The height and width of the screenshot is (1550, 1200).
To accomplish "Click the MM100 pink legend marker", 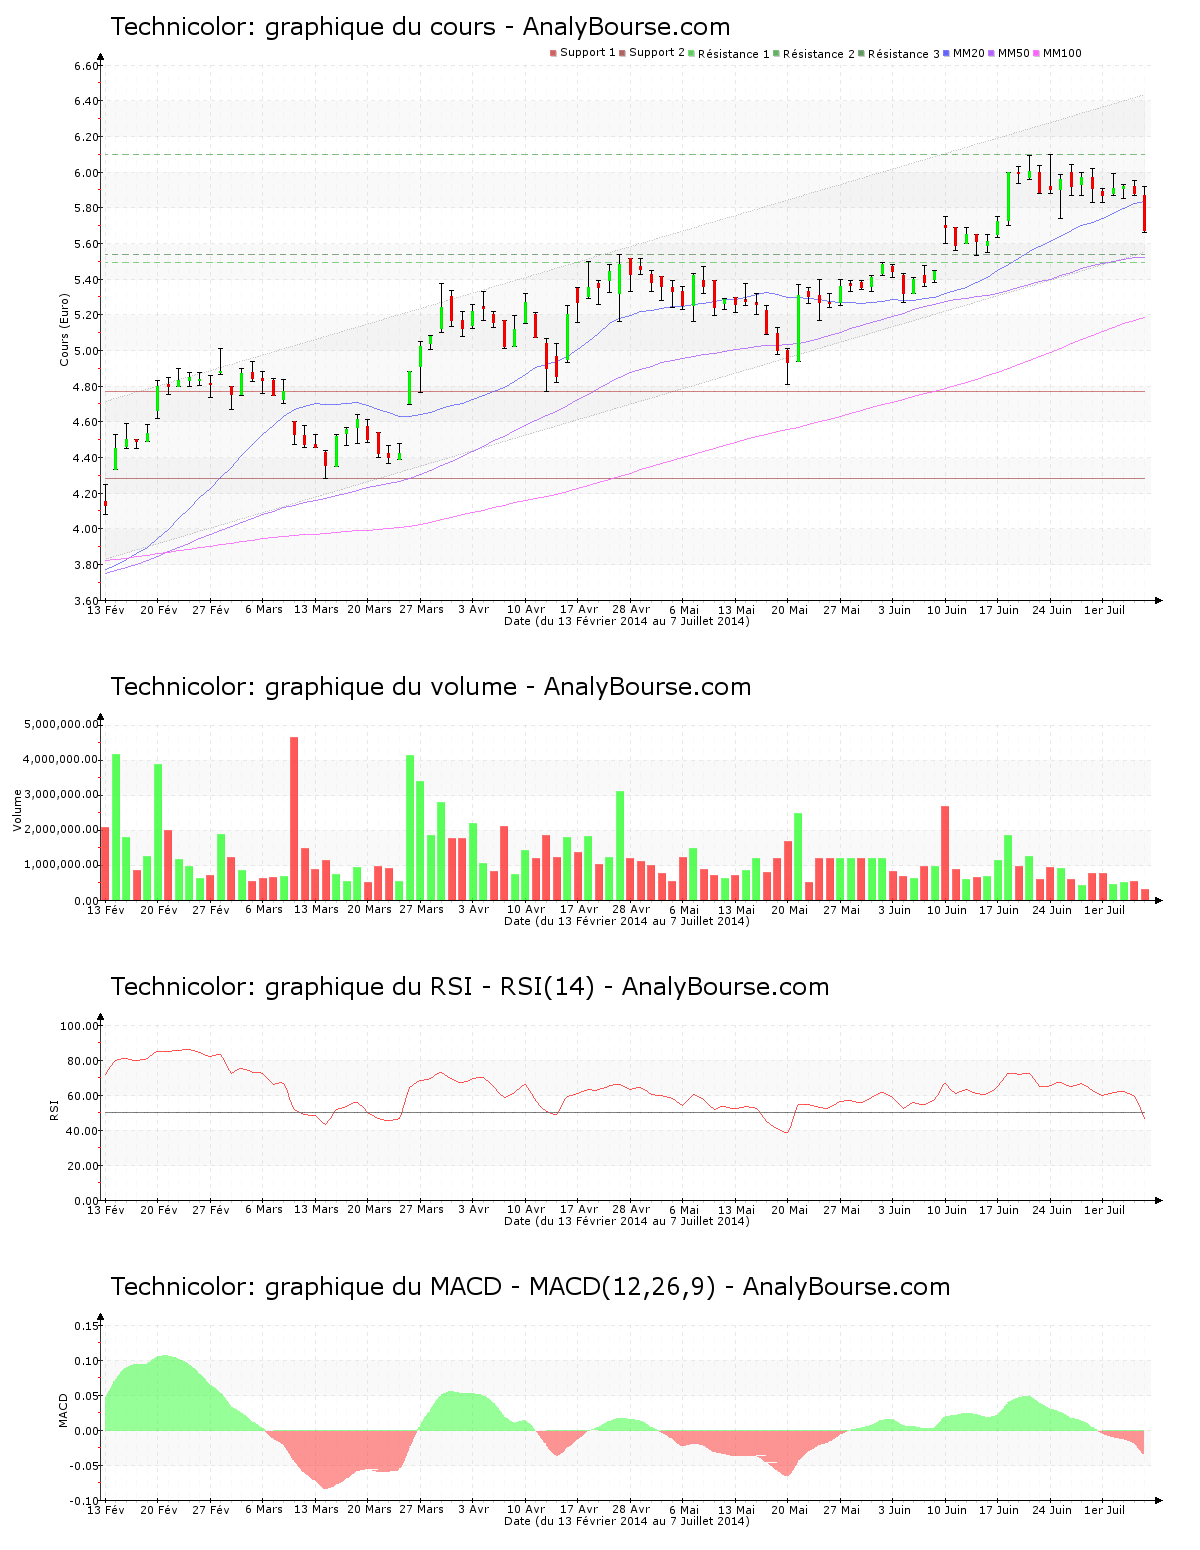I will coord(1036,53).
